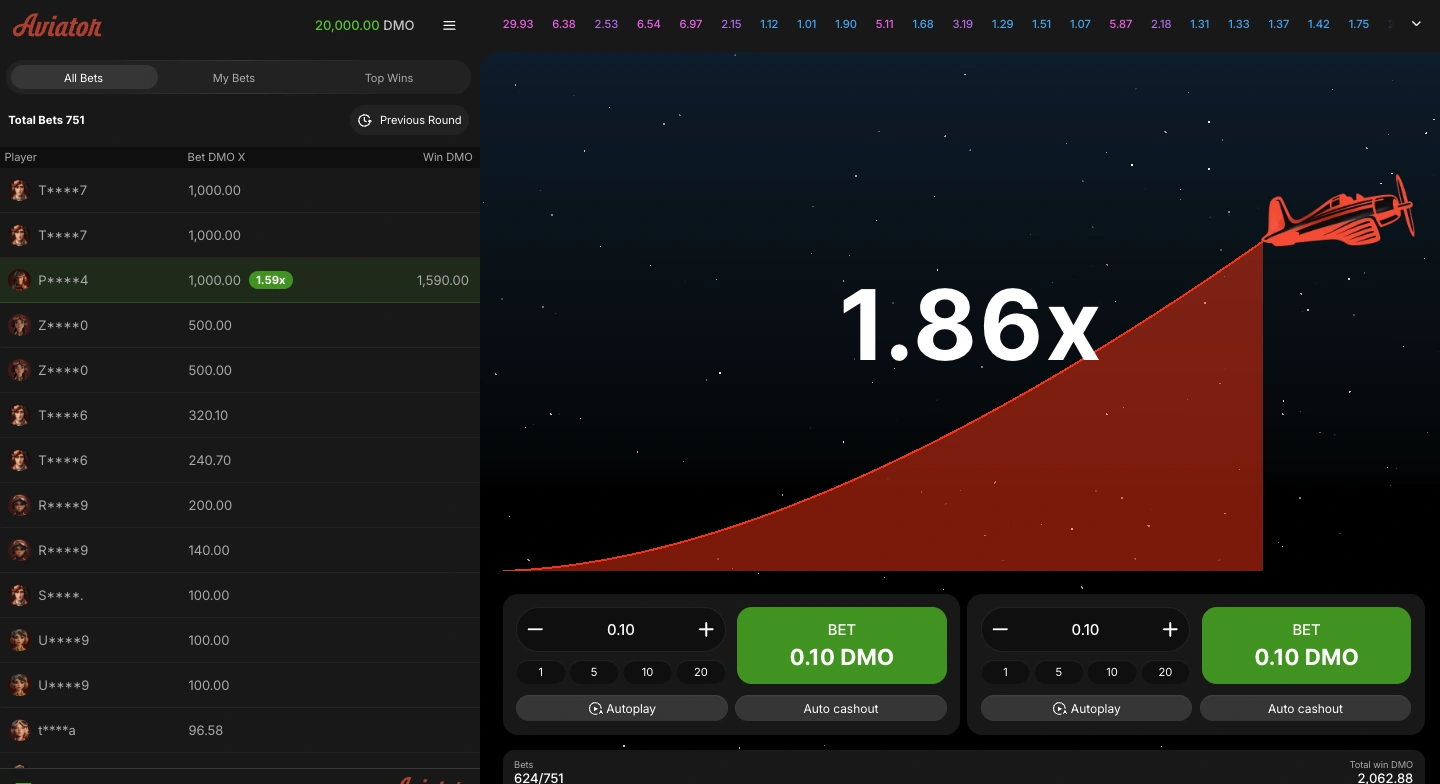The image size is (1440, 784).
Task: Click the avatar of player t****a
Action: (19, 730)
